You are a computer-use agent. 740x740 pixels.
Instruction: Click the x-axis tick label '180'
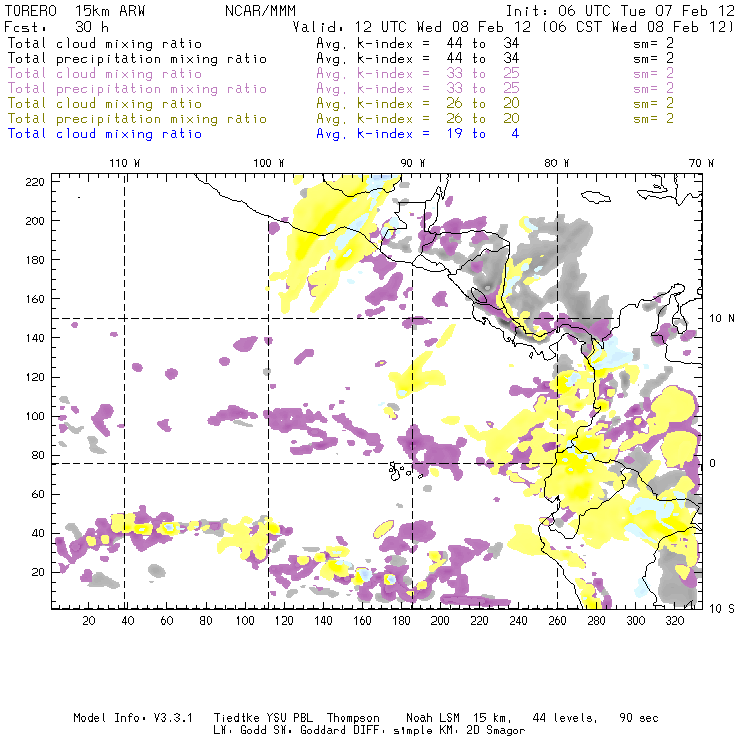[401, 621]
